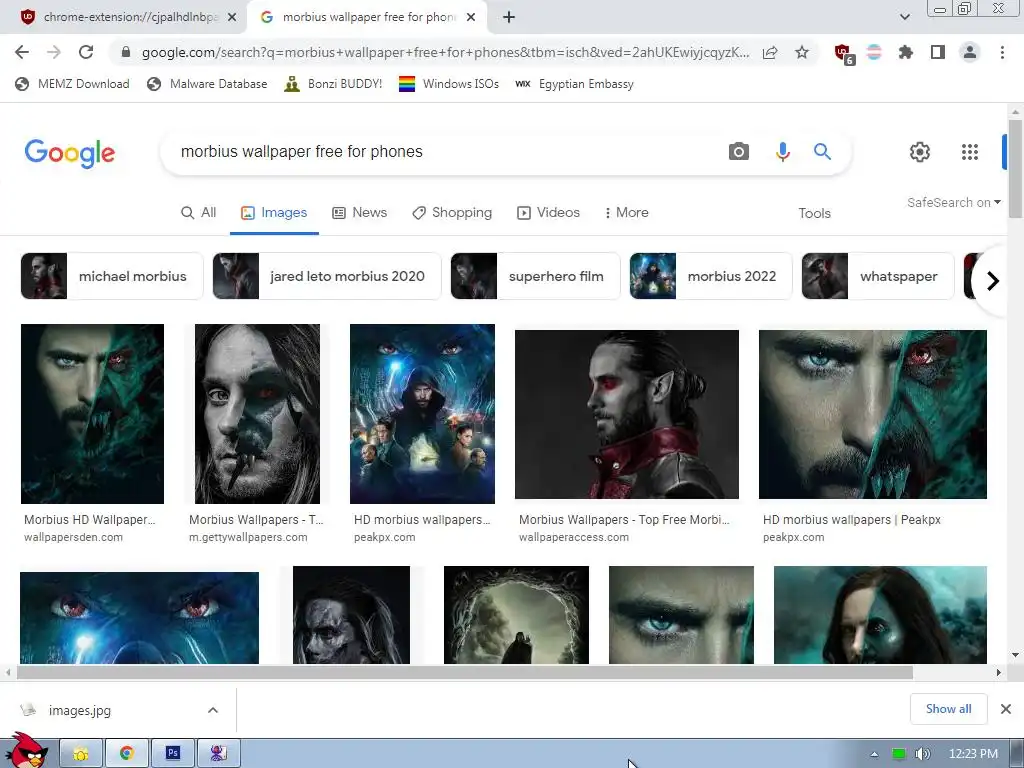Viewport: 1024px width, 768px height.
Task: Click the search query input field
Action: tap(444, 152)
